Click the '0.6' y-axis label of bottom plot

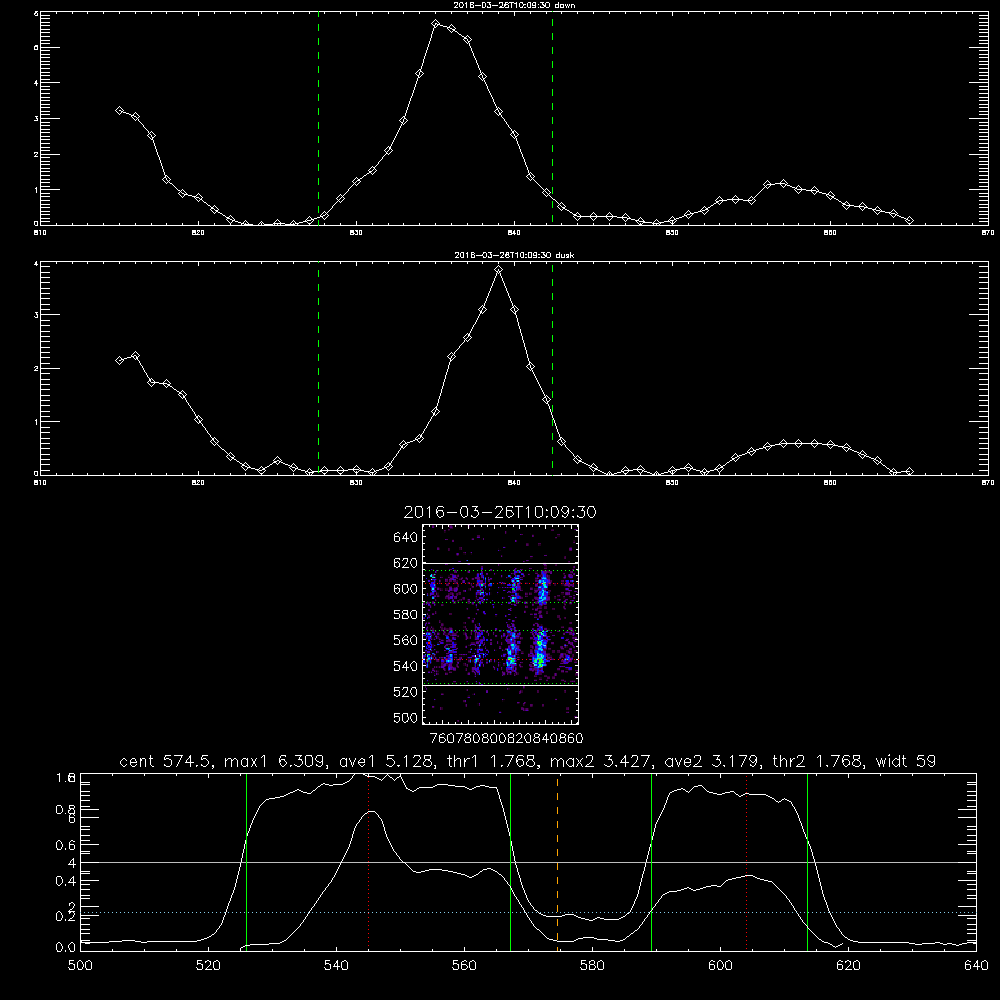(66, 845)
